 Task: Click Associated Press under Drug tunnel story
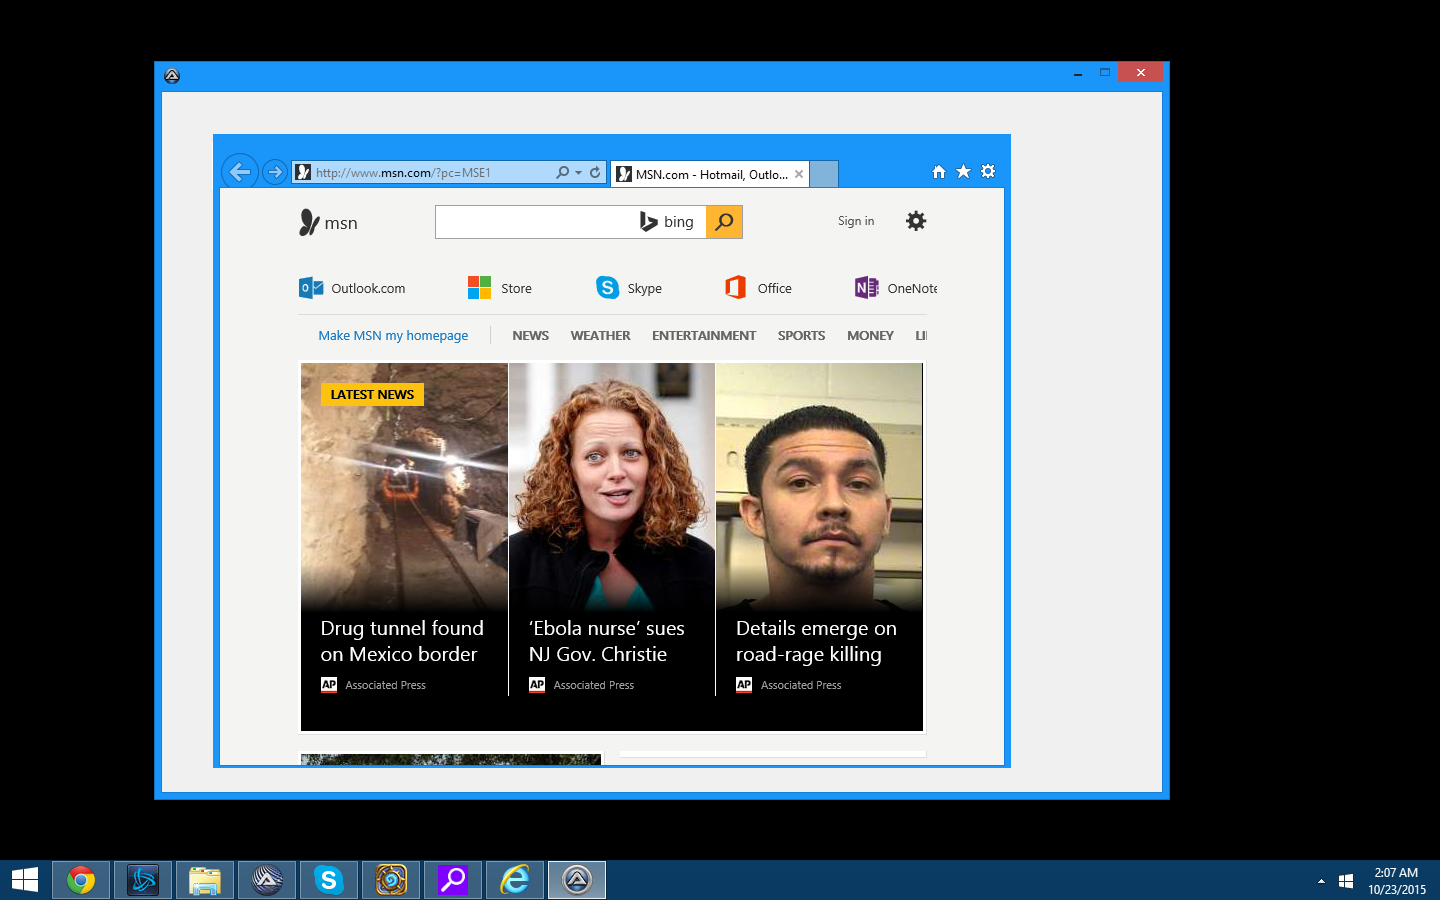[385, 685]
